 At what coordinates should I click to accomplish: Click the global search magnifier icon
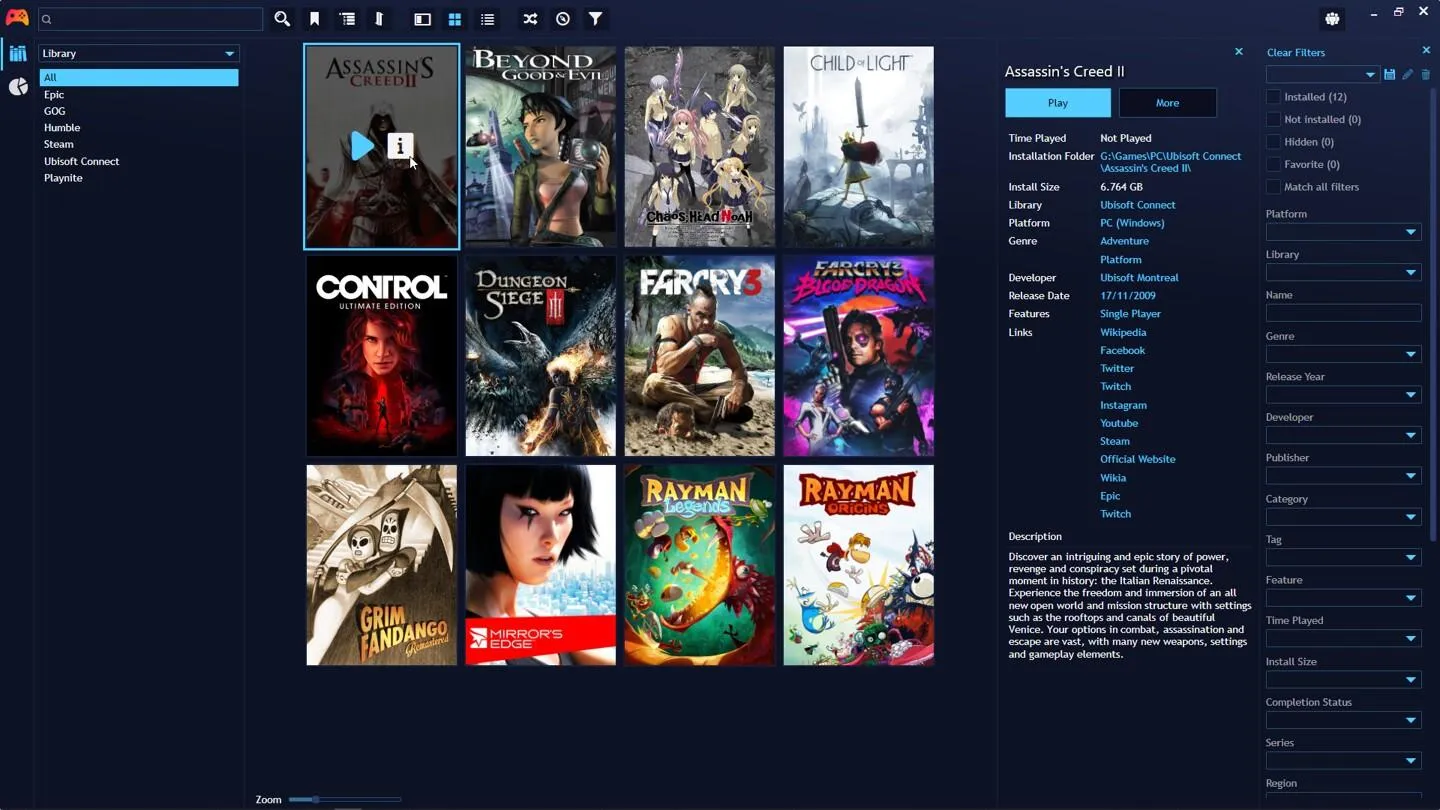click(x=282, y=19)
